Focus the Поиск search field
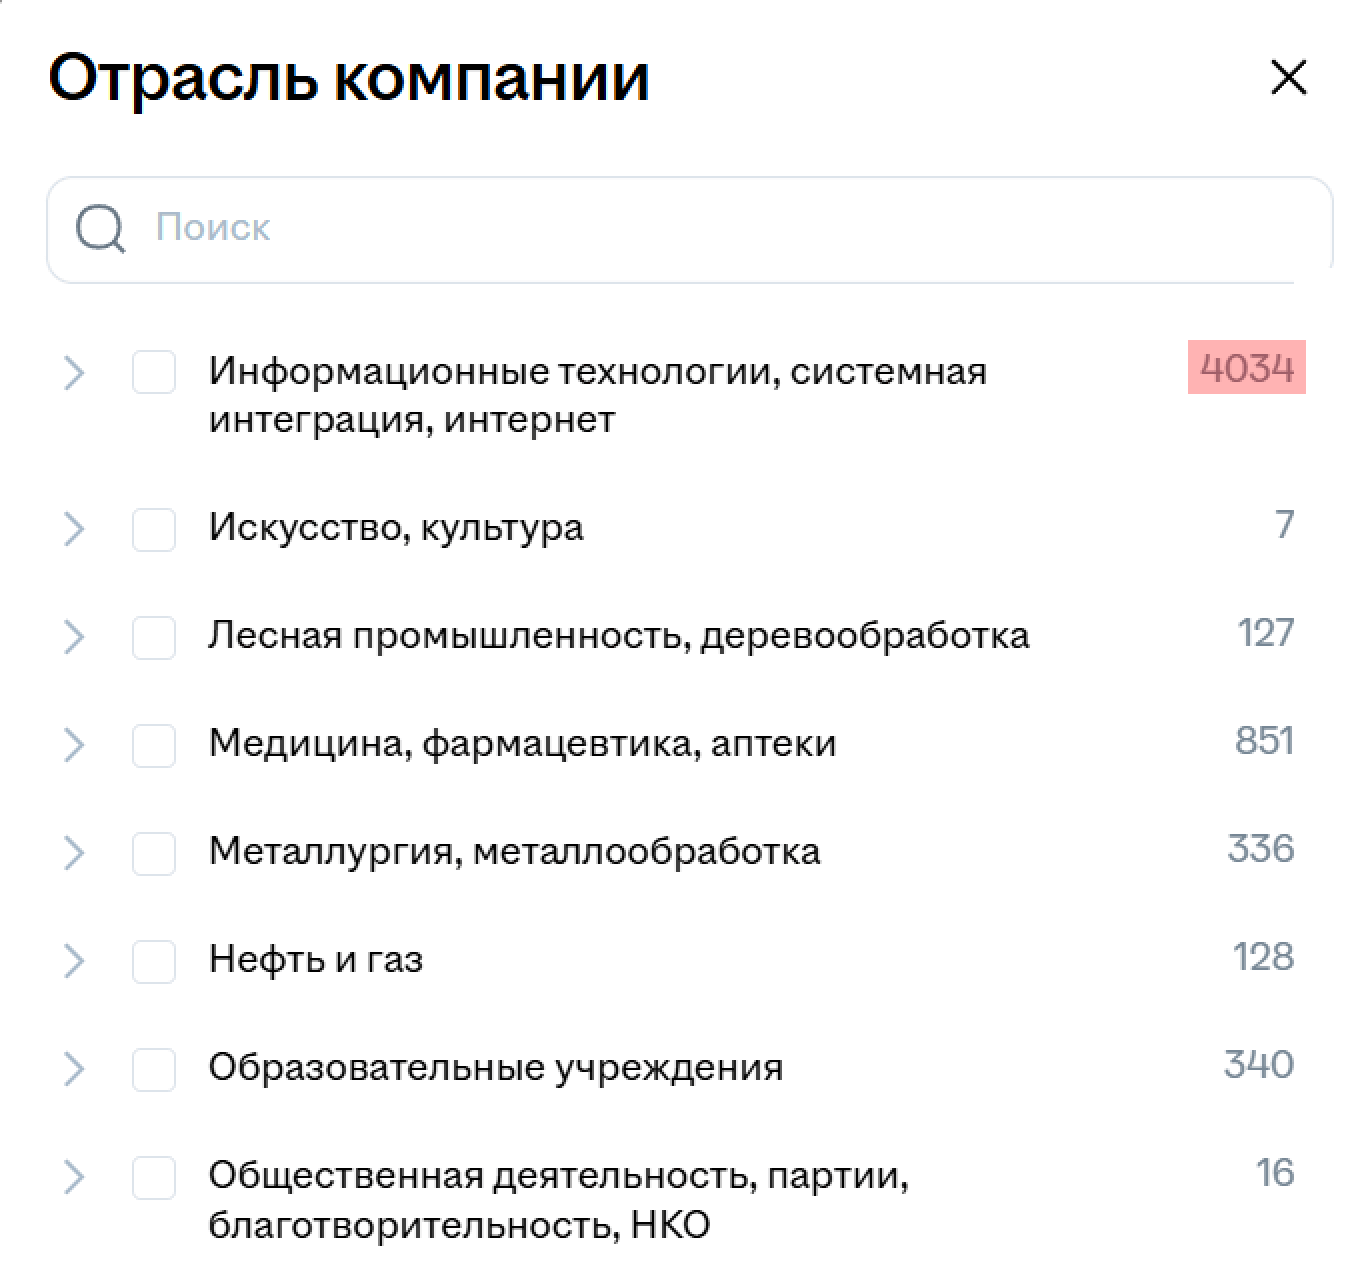1366x1284 pixels. point(690,229)
